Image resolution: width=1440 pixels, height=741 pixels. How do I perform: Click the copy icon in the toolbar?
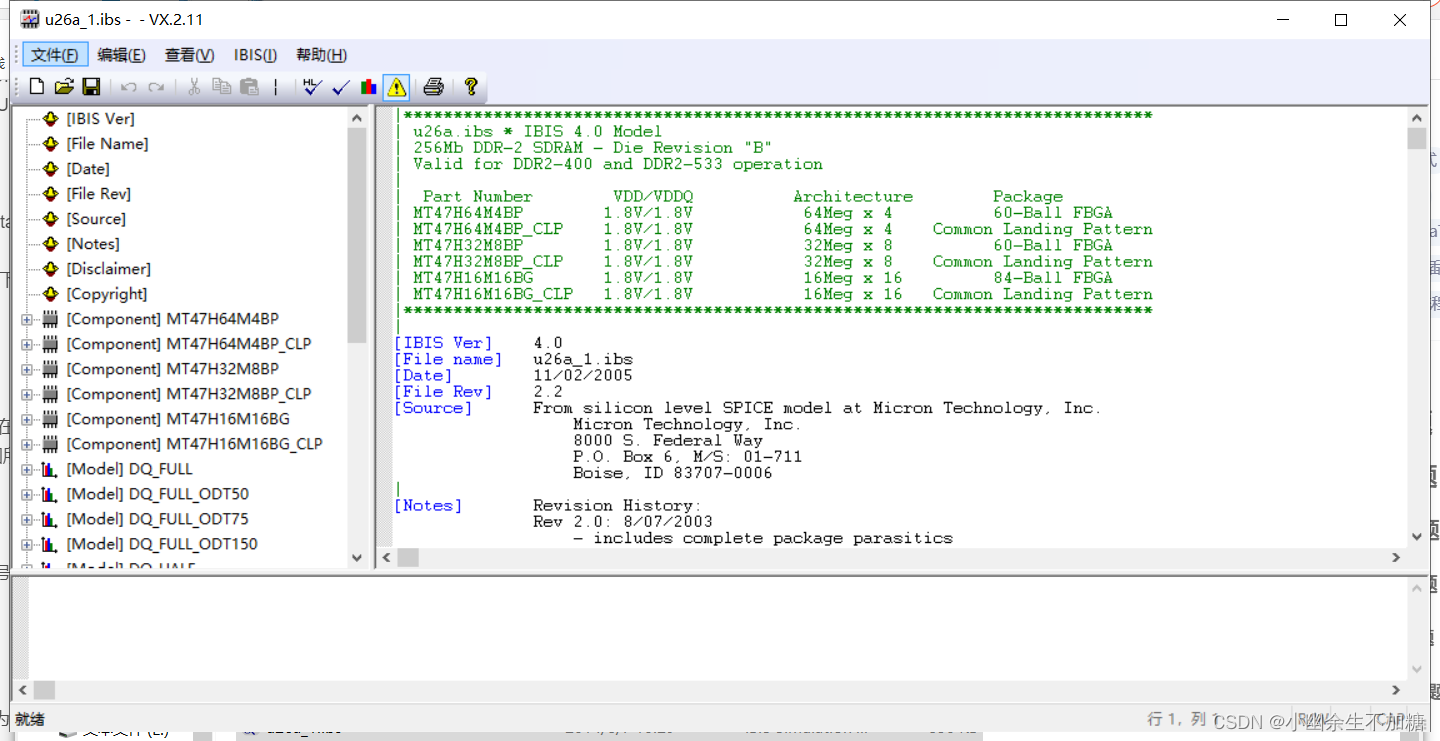[x=222, y=87]
